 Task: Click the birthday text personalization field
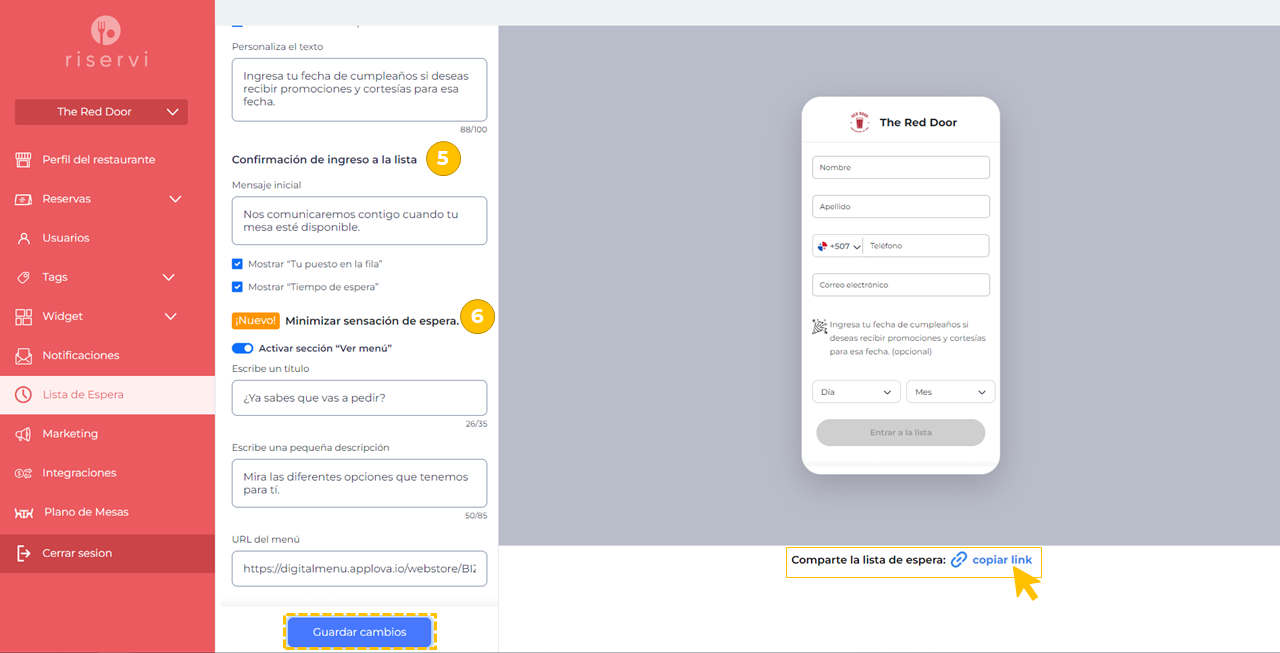[x=359, y=89]
